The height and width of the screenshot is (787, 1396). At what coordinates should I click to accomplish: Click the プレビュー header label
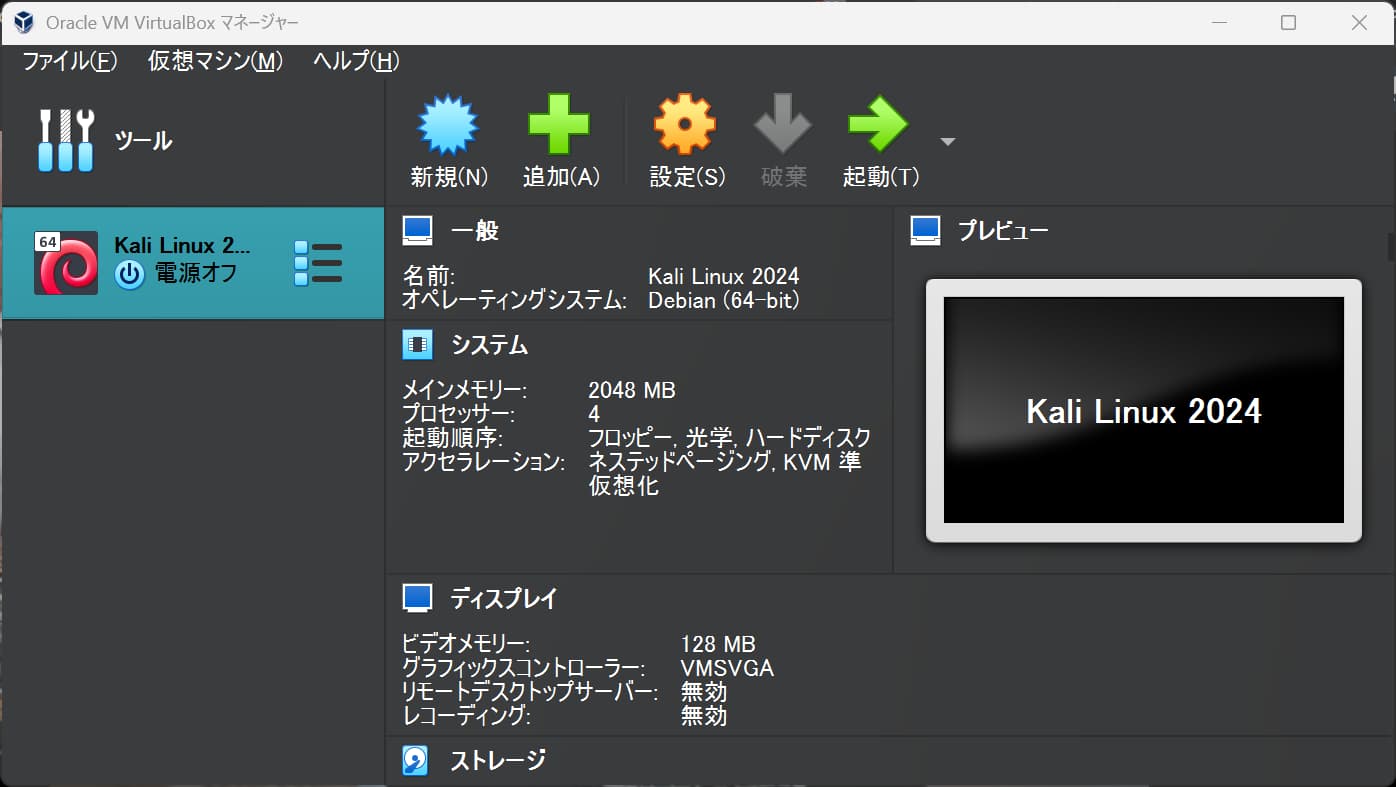[x=1003, y=231]
